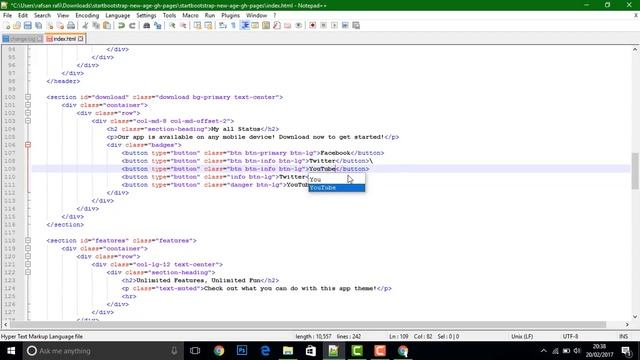Click the horizontal scrollbar thumb
Image resolution: width=640 pixels, height=360 pixels.
click(x=308, y=324)
